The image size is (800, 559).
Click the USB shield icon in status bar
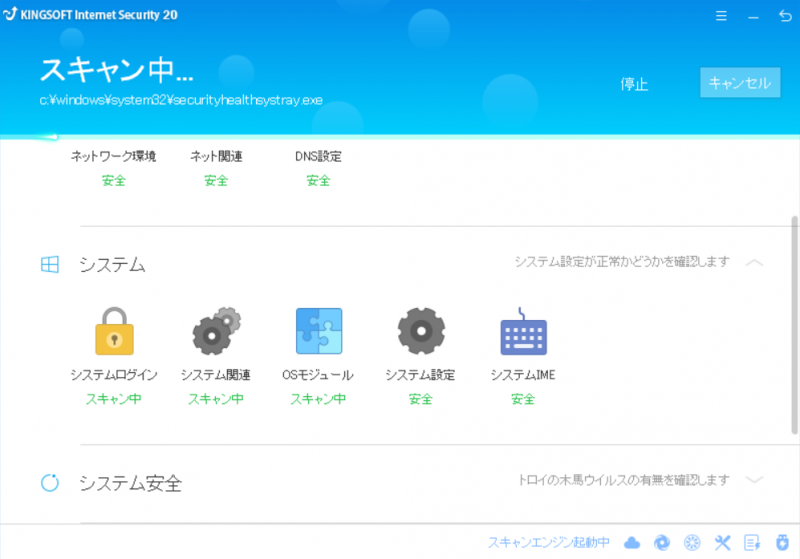tap(782, 543)
